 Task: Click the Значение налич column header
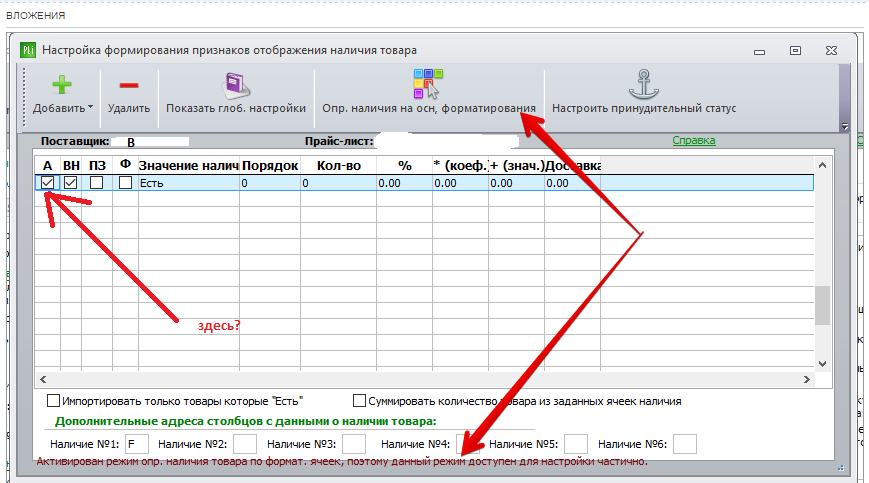(188, 166)
